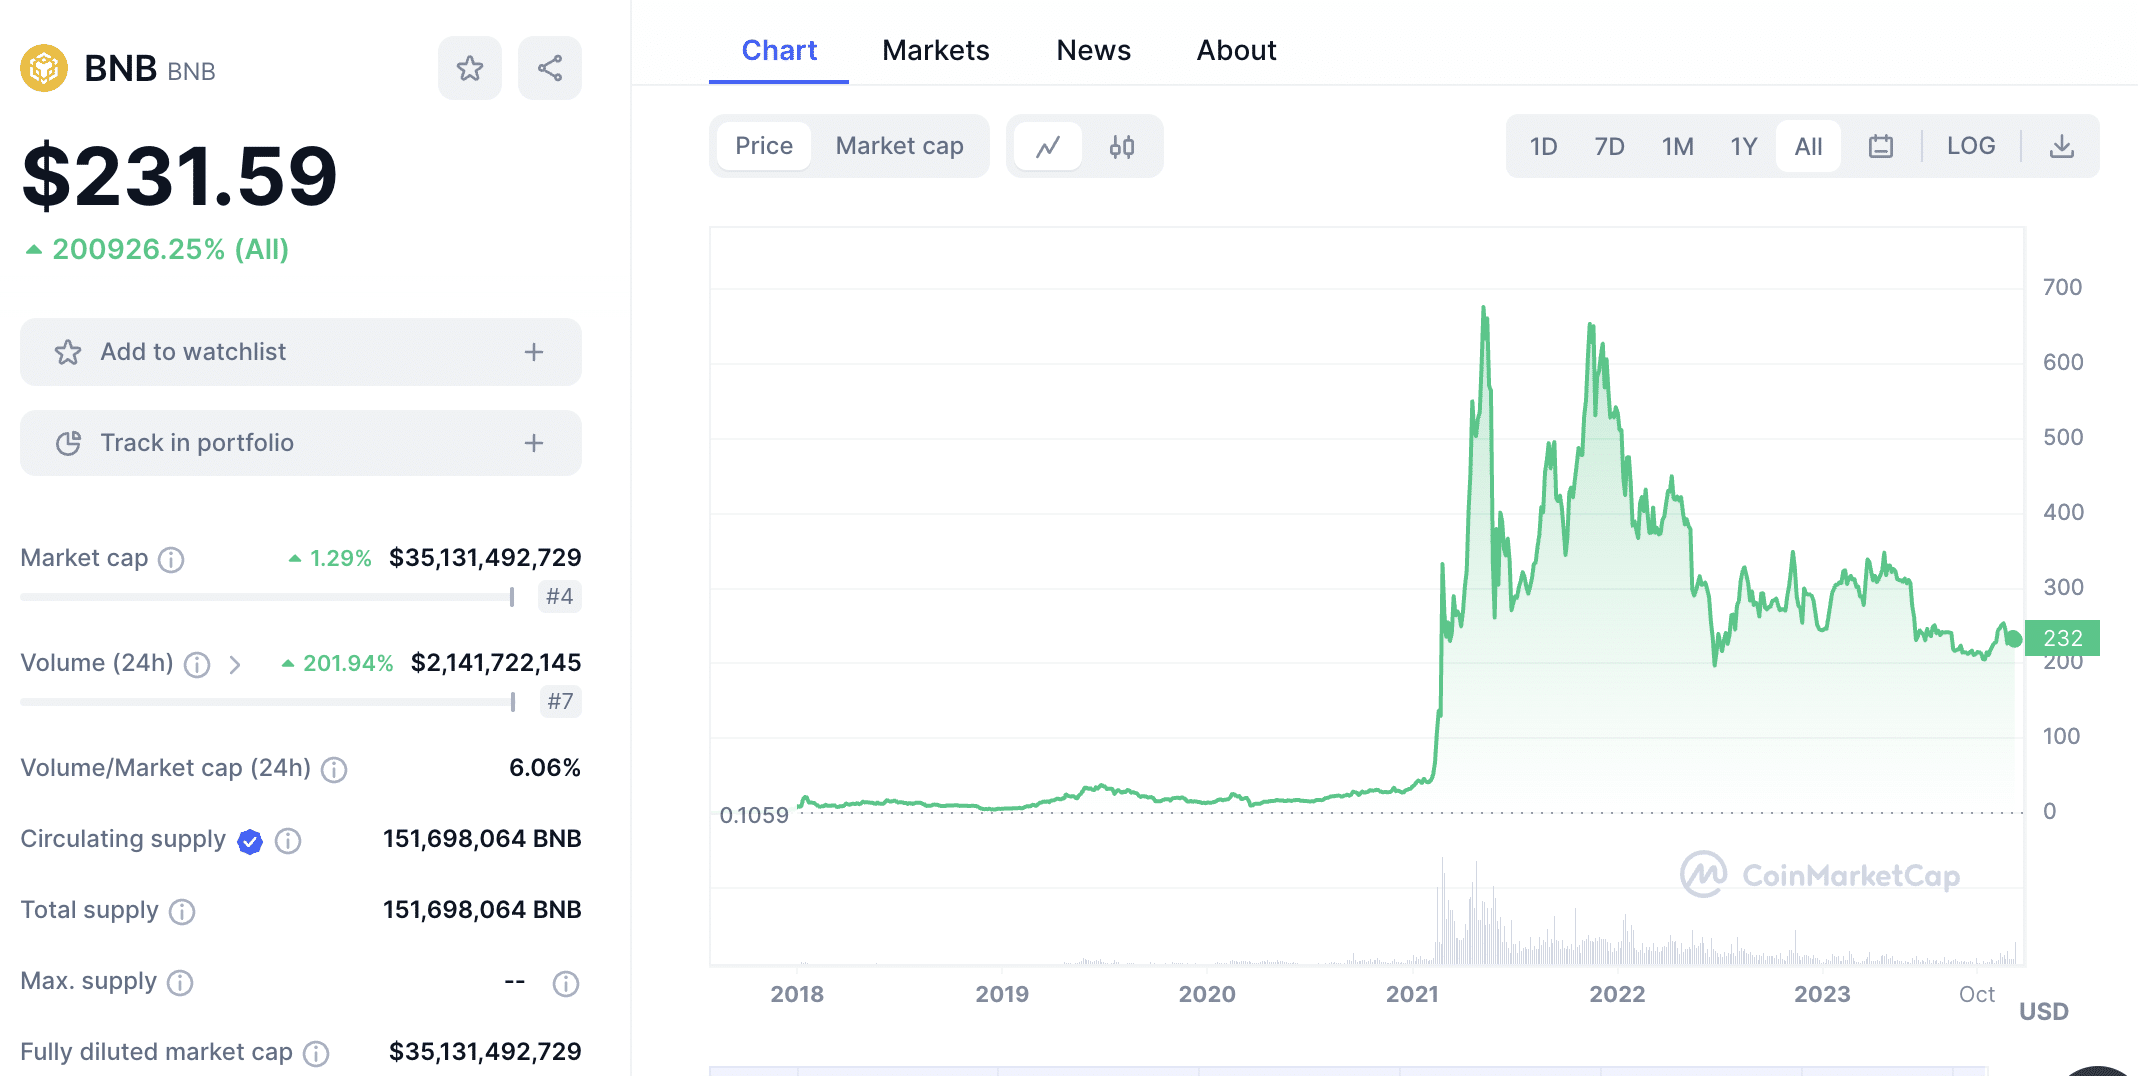This screenshot has width=2138, height=1076.
Task: Click Fully diluted market cap info icon
Action: click(x=316, y=1054)
